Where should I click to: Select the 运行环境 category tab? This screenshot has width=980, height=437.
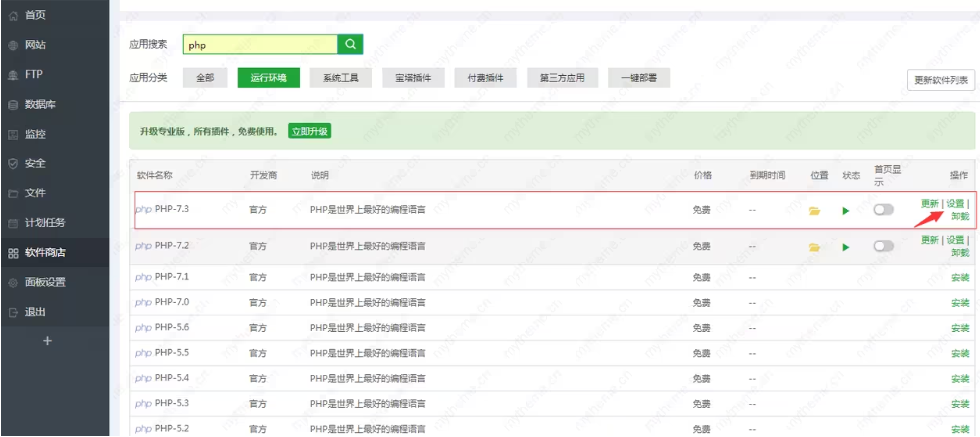click(269, 78)
